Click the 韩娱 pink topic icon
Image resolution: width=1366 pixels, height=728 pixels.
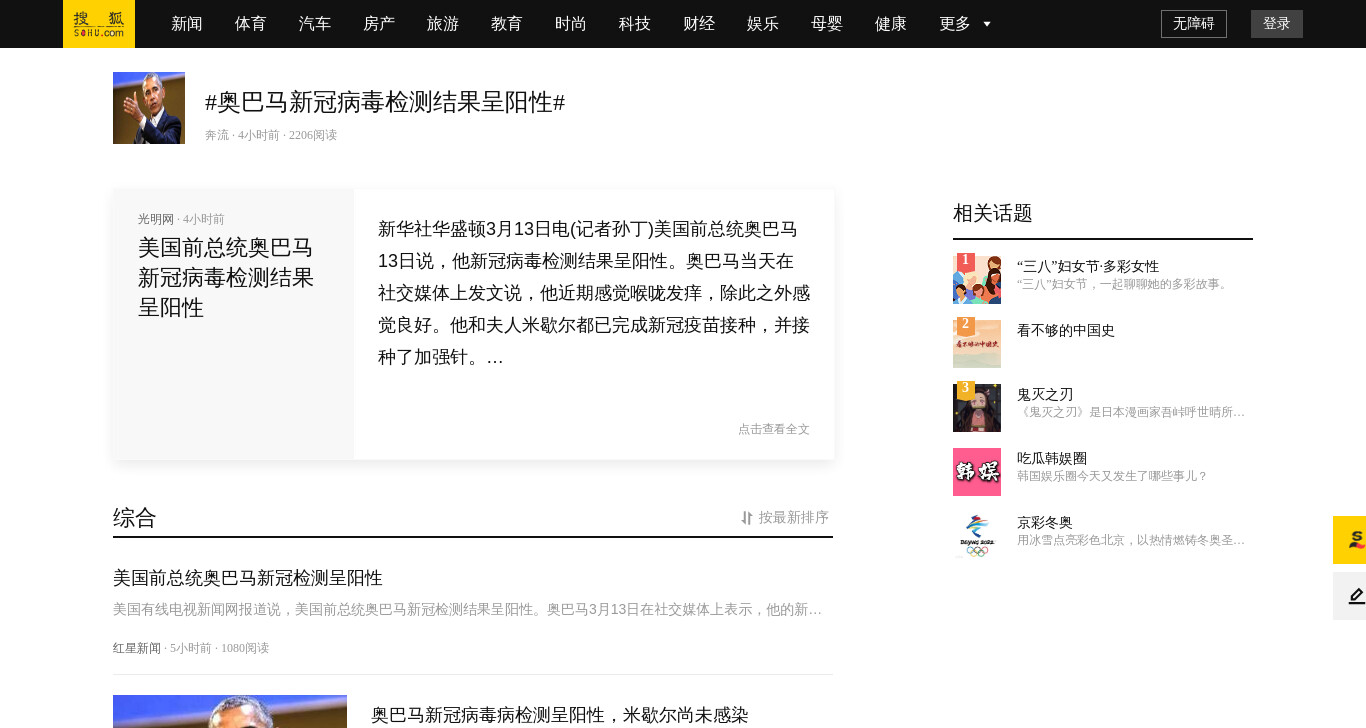tap(977, 472)
